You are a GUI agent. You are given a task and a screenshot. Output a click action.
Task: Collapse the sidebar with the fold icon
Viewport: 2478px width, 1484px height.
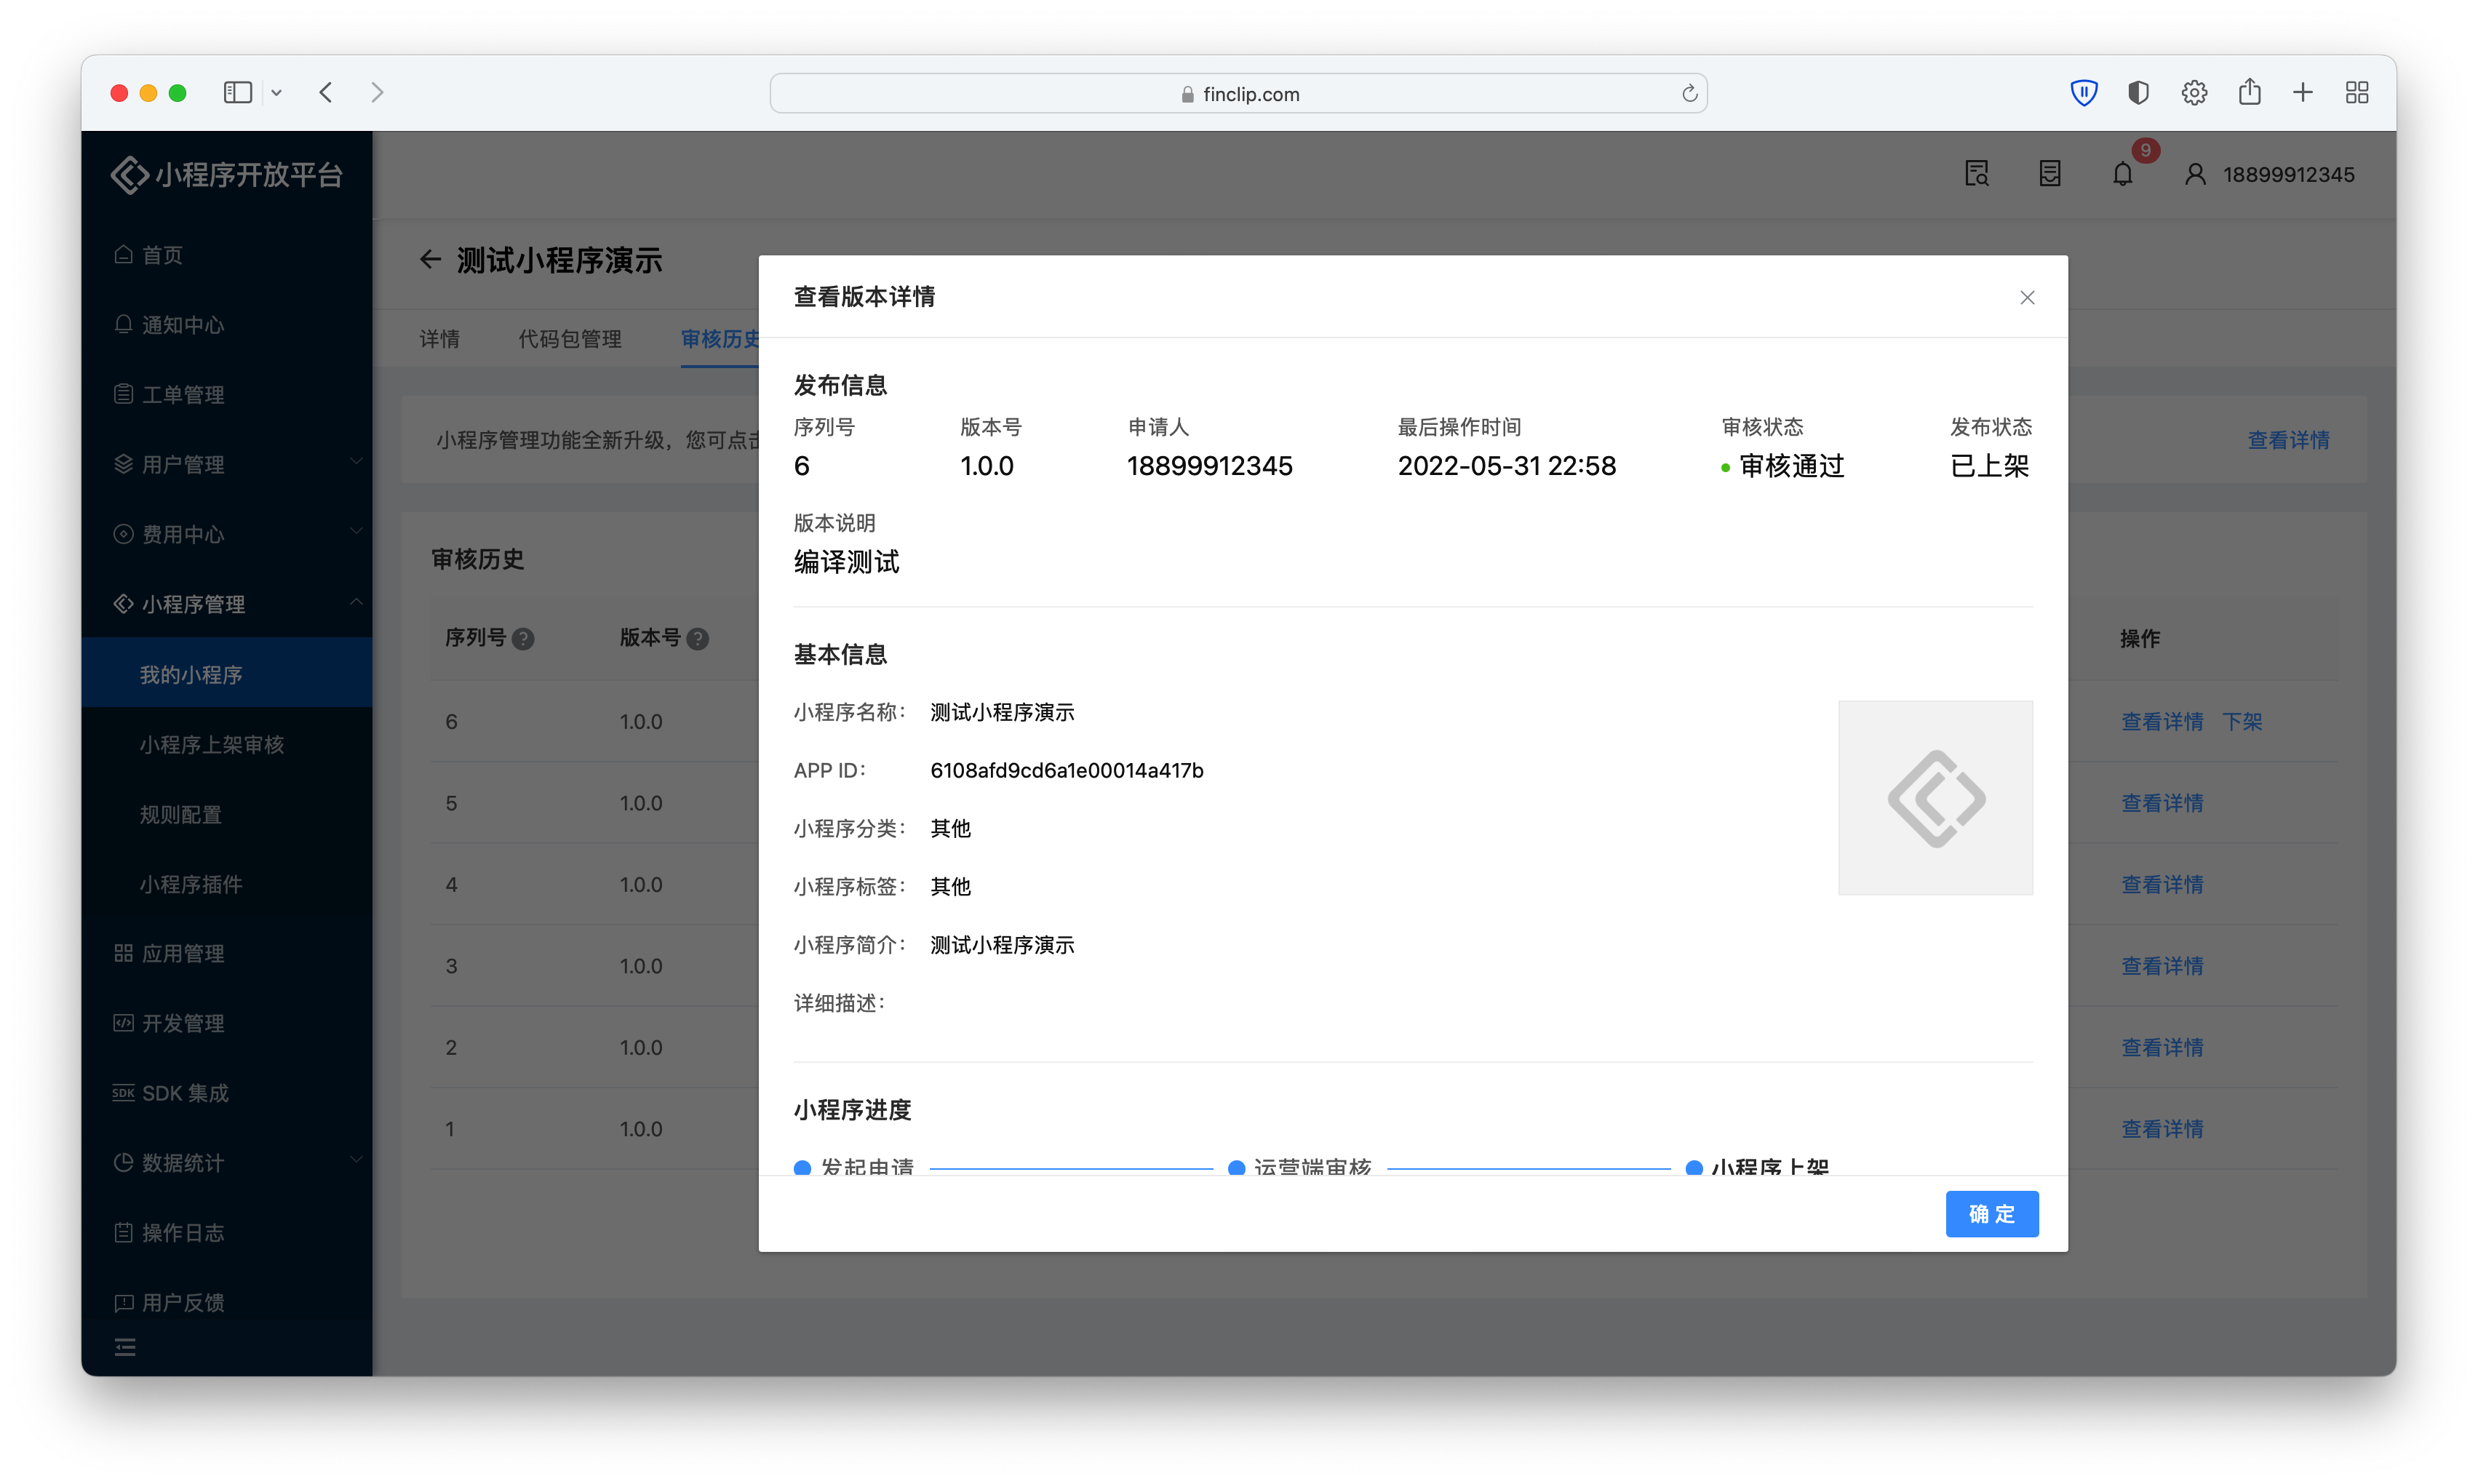point(125,1347)
